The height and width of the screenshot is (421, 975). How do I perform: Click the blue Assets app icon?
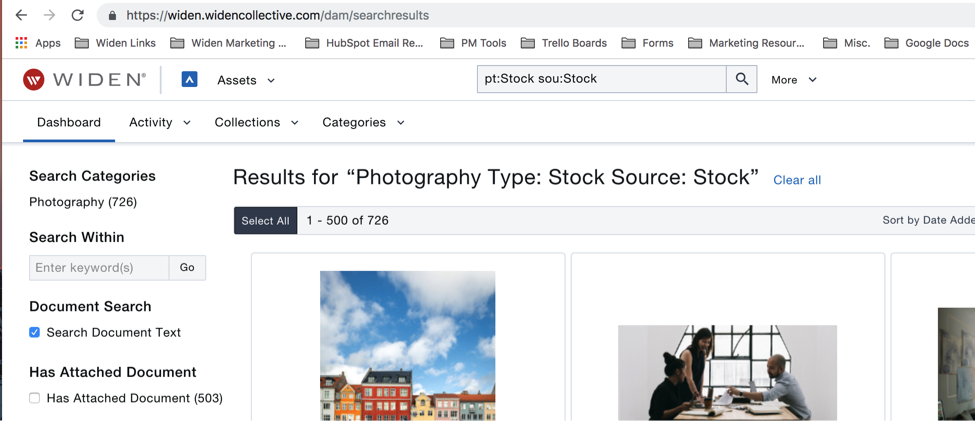[x=190, y=79]
